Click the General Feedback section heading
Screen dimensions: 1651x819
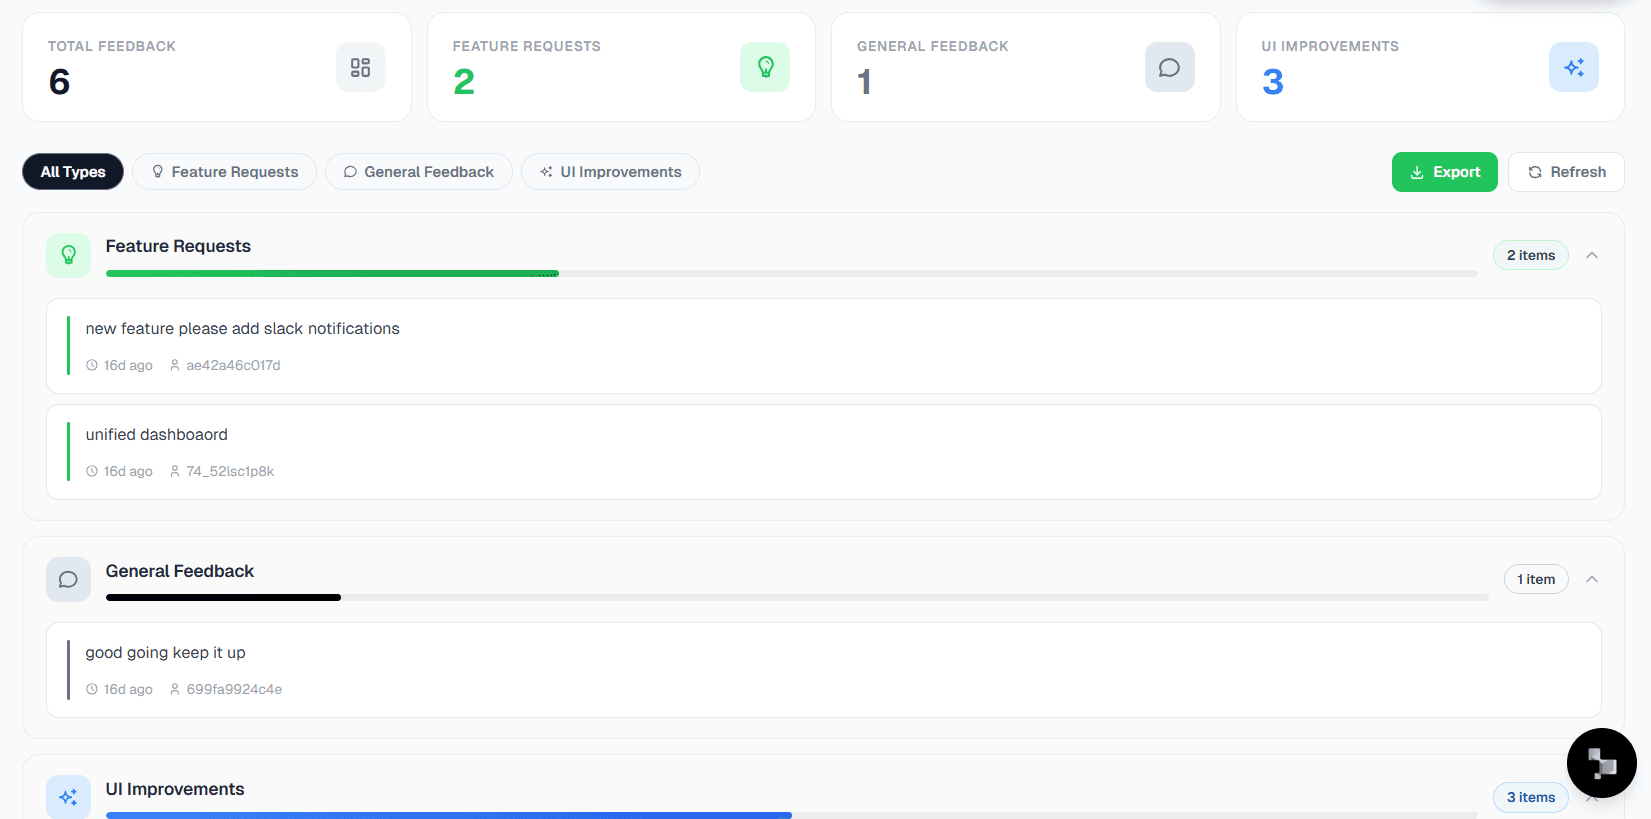180,571
